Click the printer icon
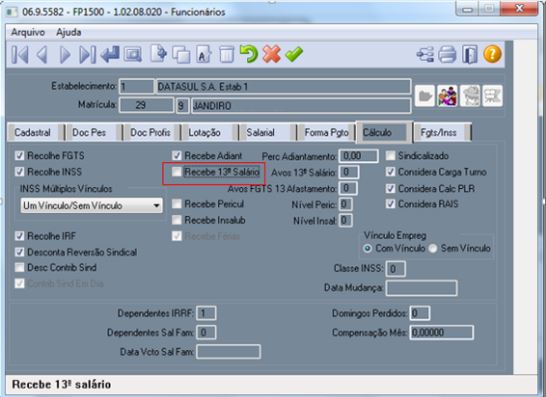 point(447,54)
